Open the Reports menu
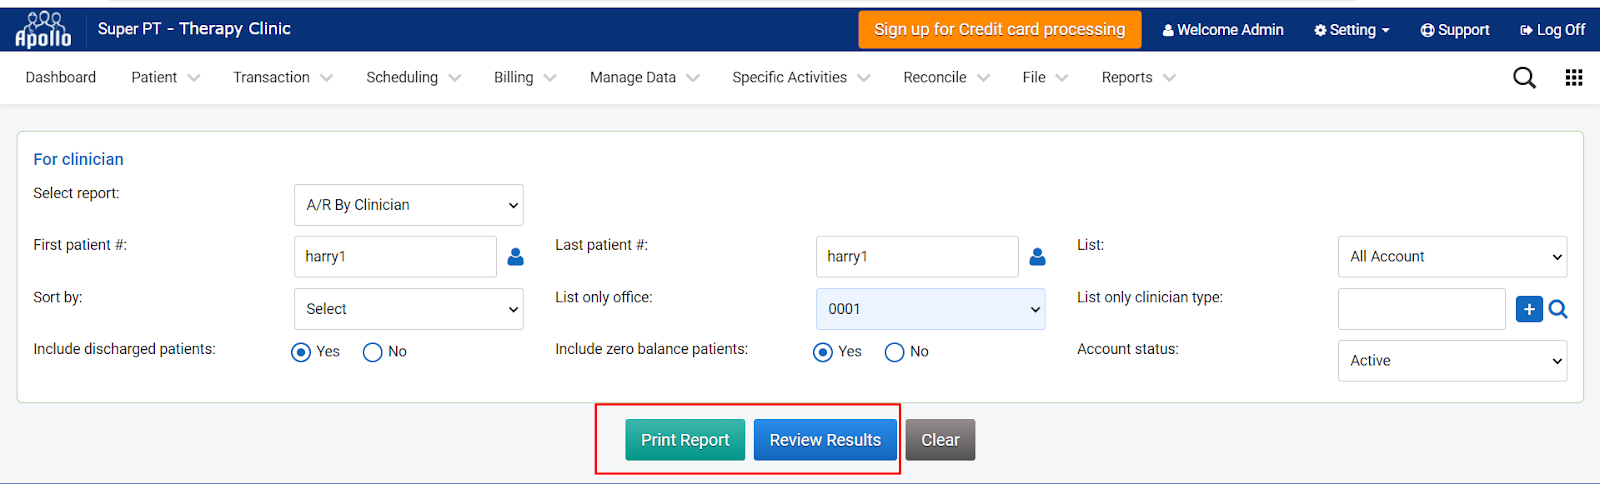This screenshot has height=484, width=1600. 1138,78
